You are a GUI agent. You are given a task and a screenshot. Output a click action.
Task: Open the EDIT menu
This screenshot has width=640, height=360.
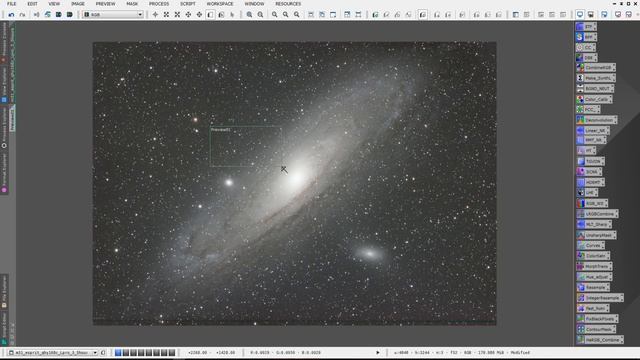tap(32, 4)
